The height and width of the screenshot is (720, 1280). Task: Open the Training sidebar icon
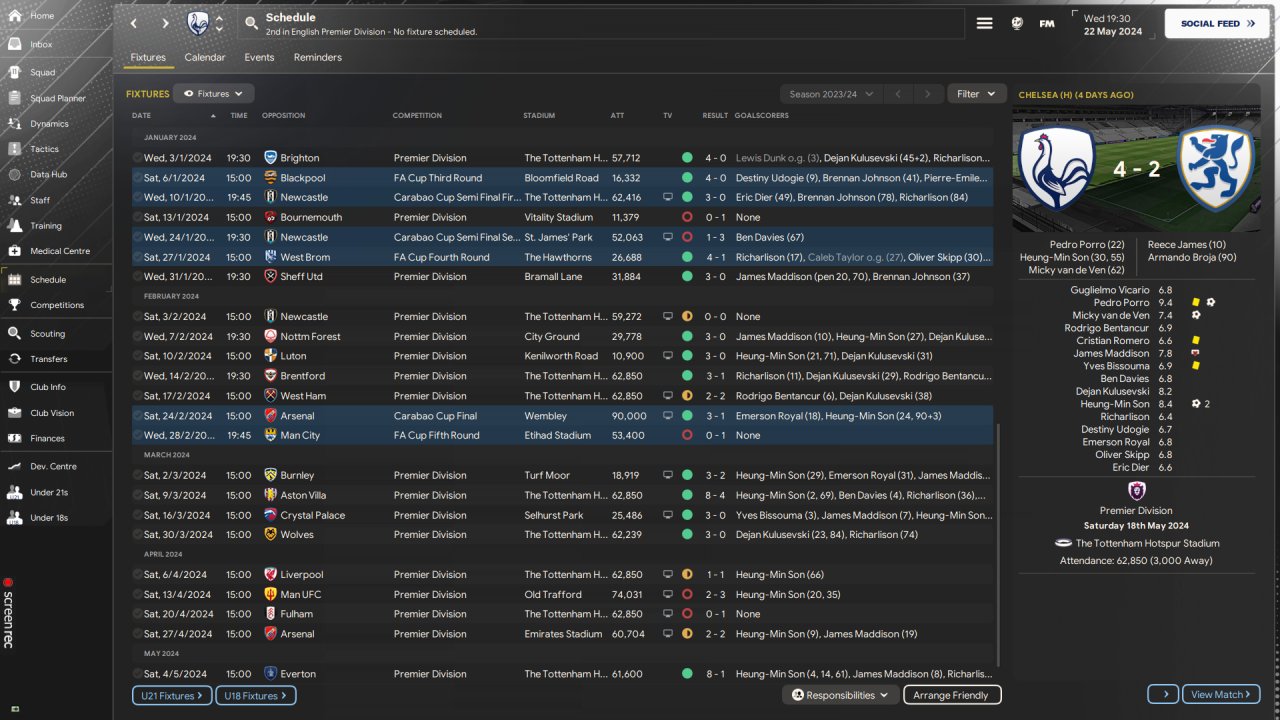[14, 226]
